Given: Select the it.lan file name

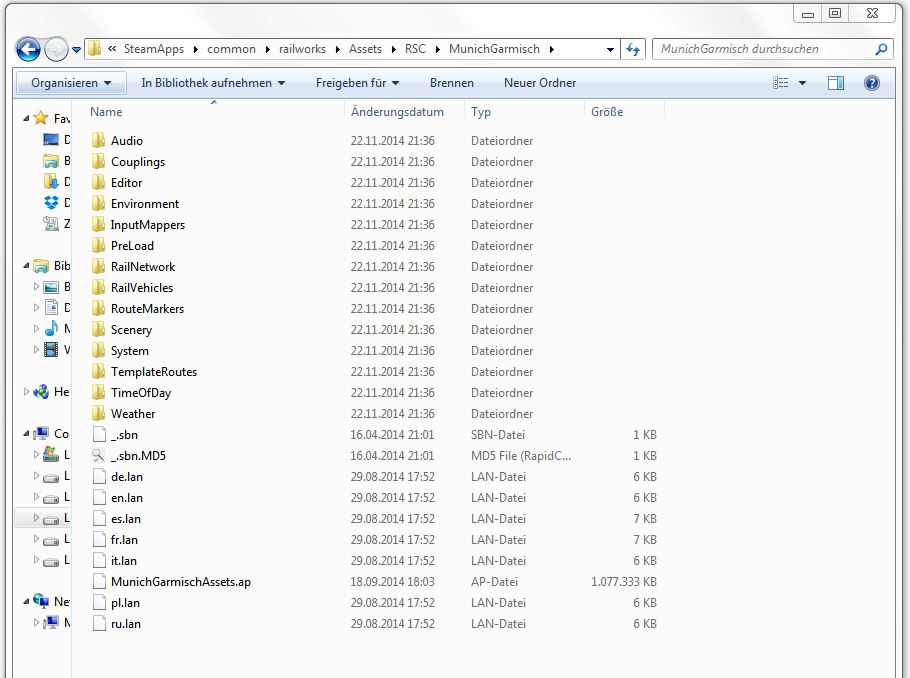Looking at the screenshot, I should pos(124,561).
